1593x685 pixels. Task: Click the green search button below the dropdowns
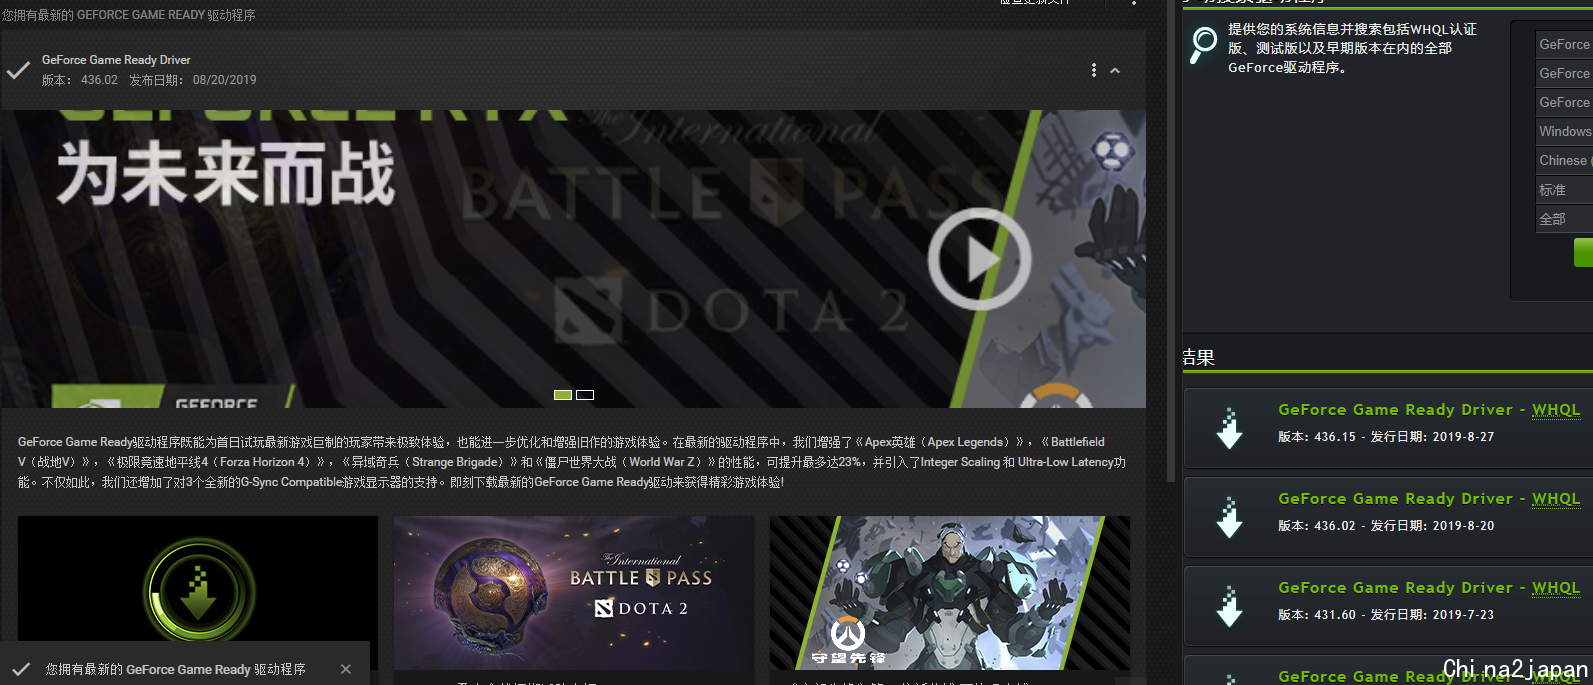(x=1583, y=252)
